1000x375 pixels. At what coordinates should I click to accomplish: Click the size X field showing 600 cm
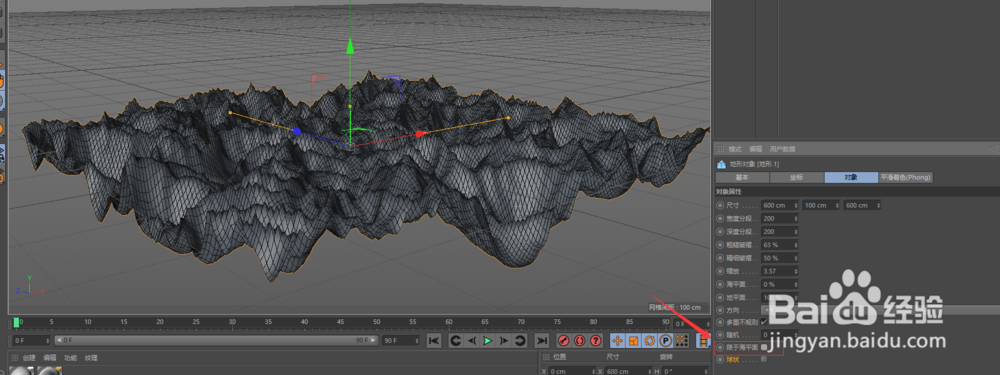coord(627,371)
